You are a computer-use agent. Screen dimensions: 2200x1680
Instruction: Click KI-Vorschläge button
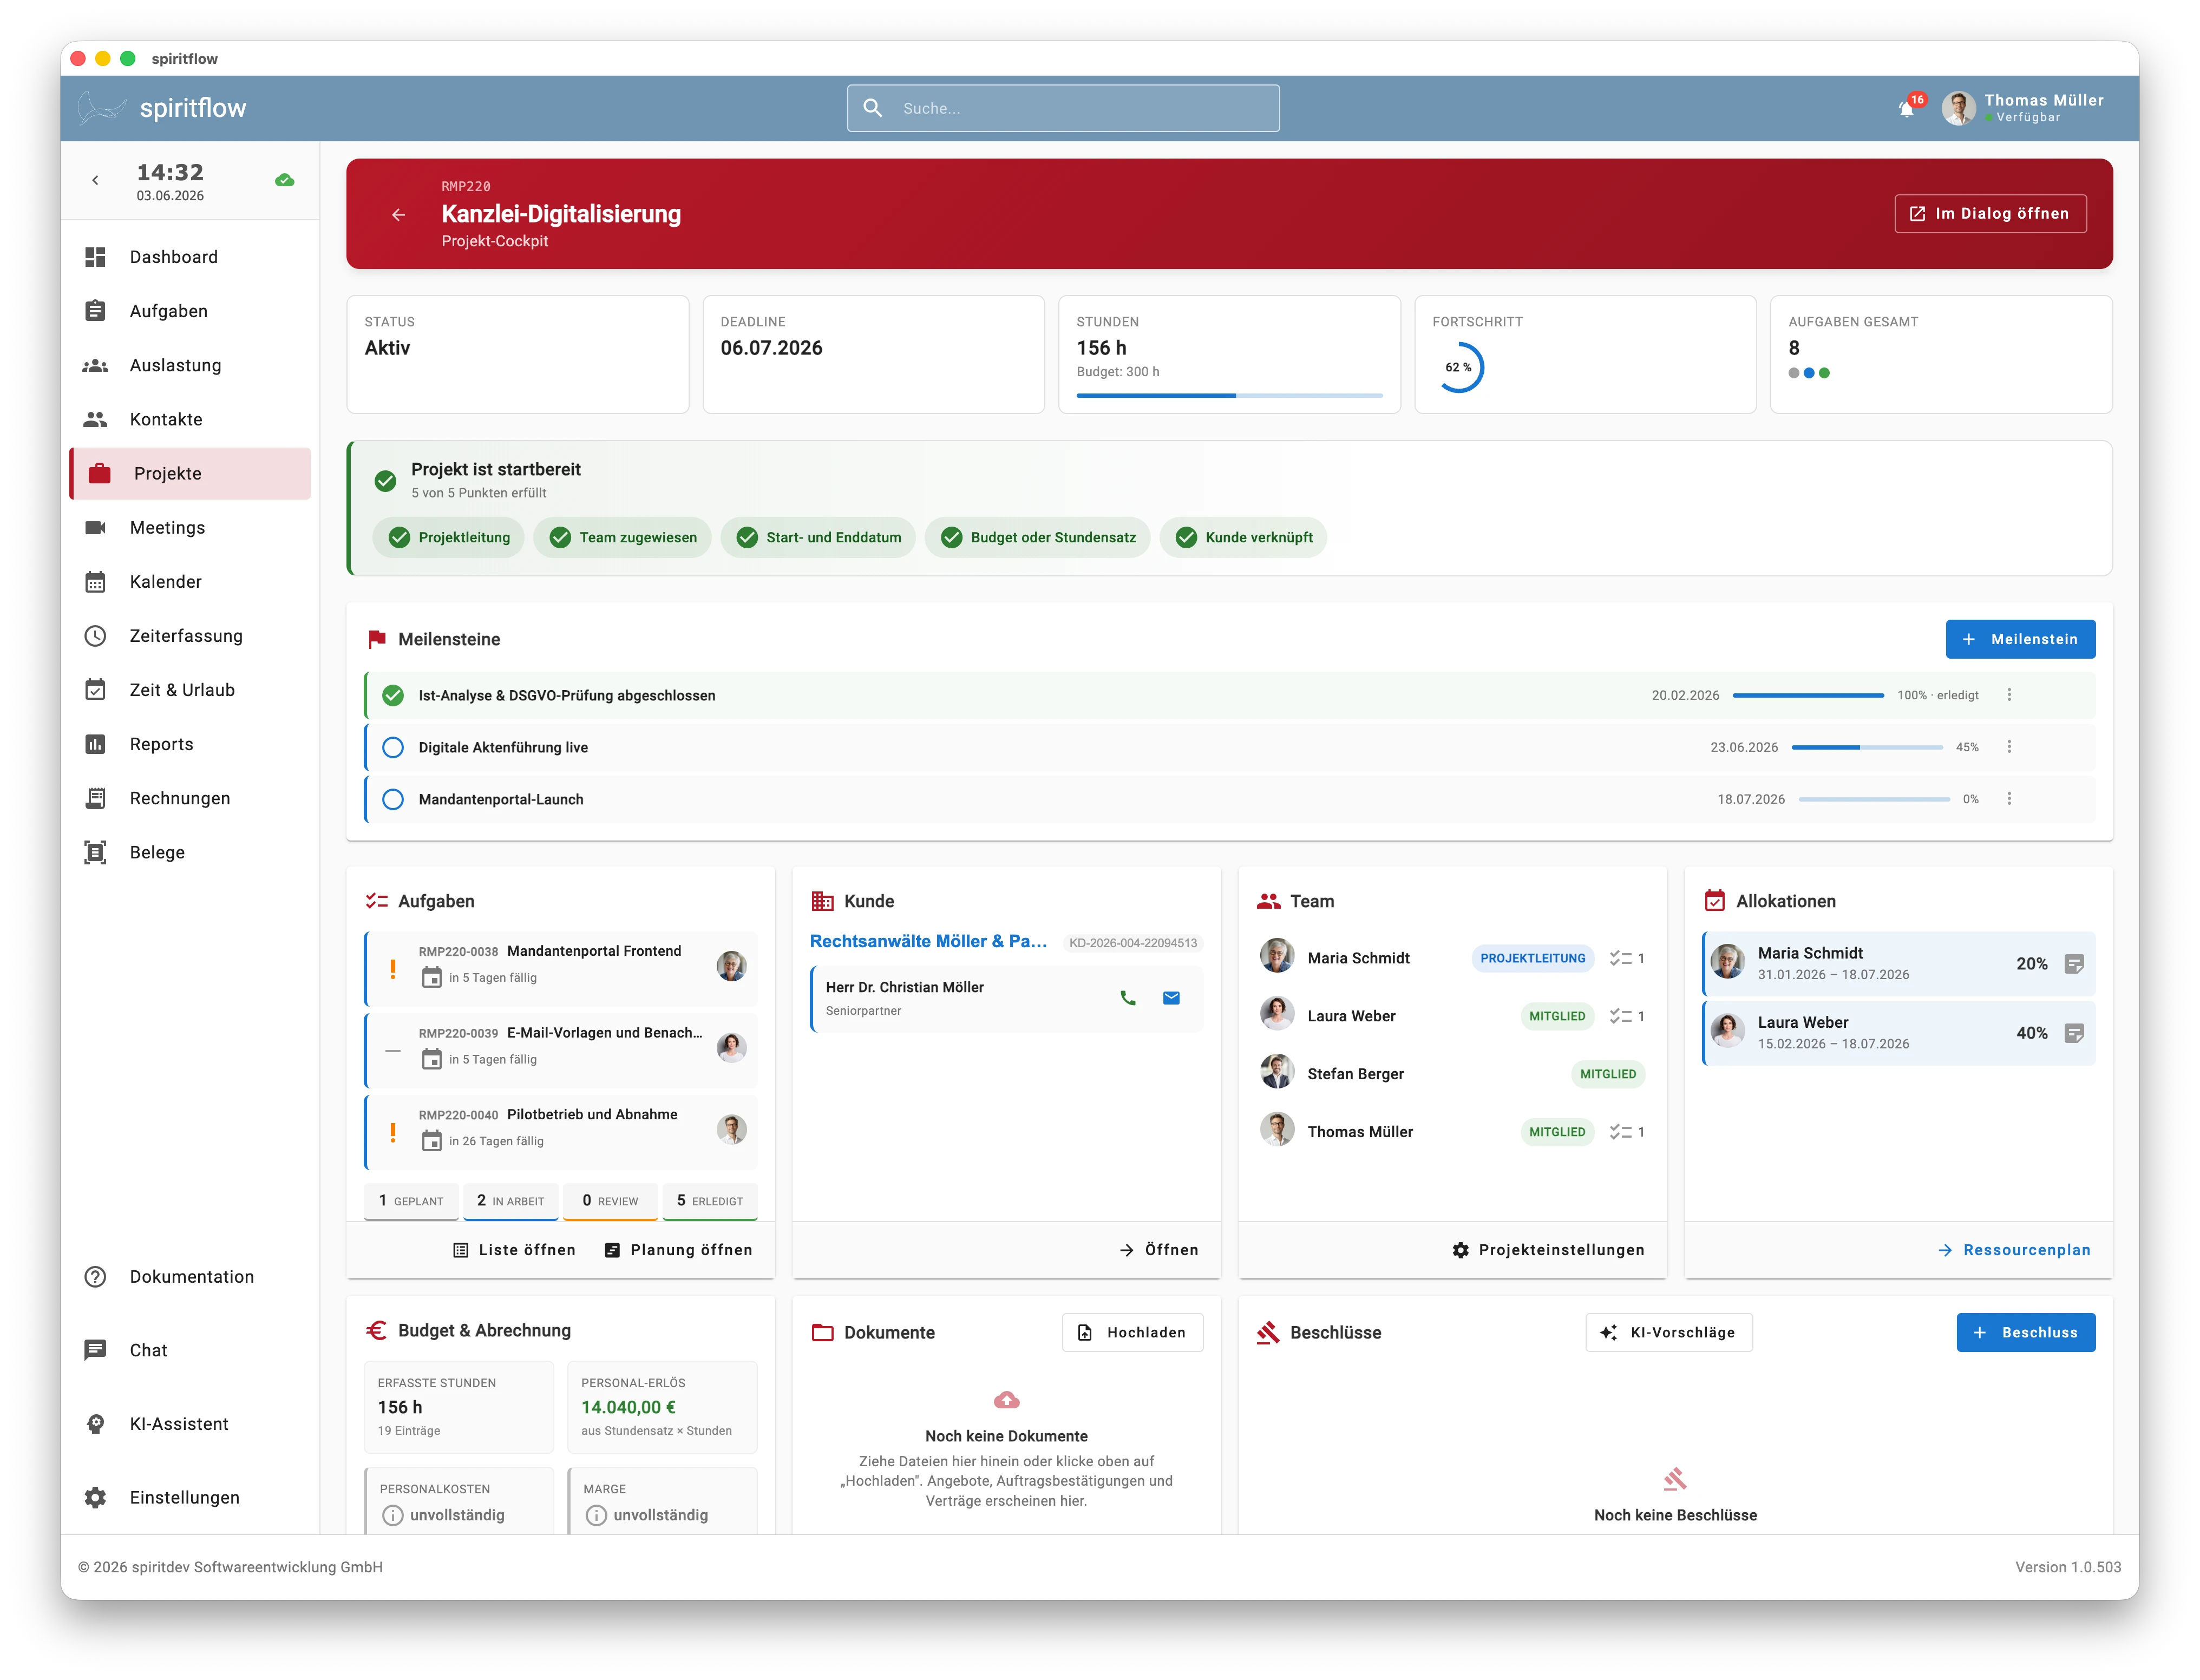1668,1333
